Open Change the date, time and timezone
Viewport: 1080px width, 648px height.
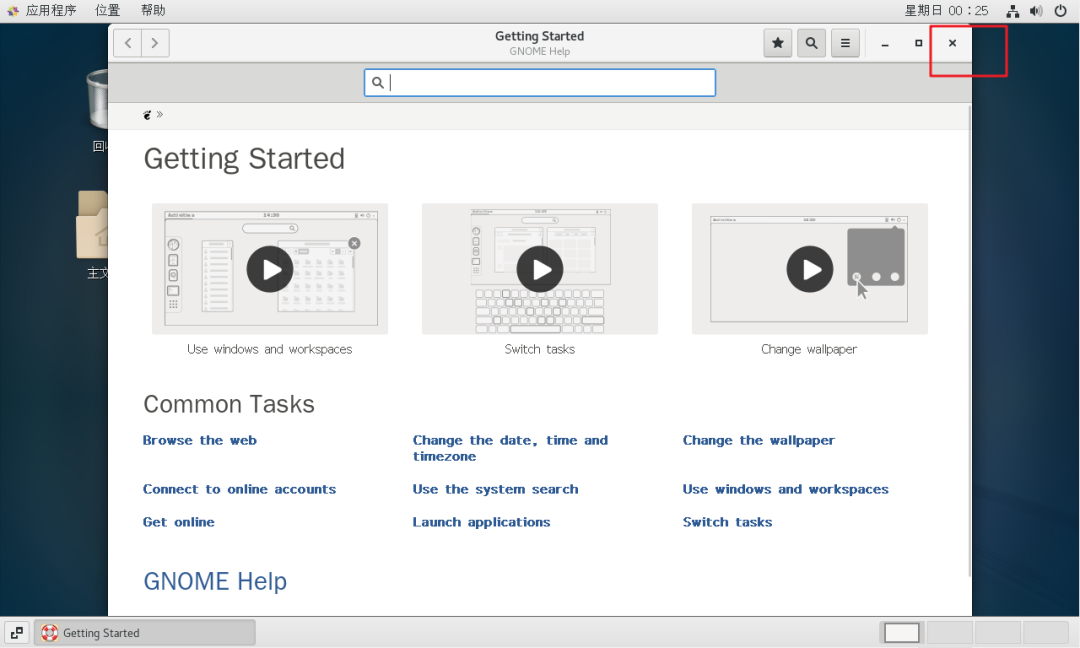[510, 448]
